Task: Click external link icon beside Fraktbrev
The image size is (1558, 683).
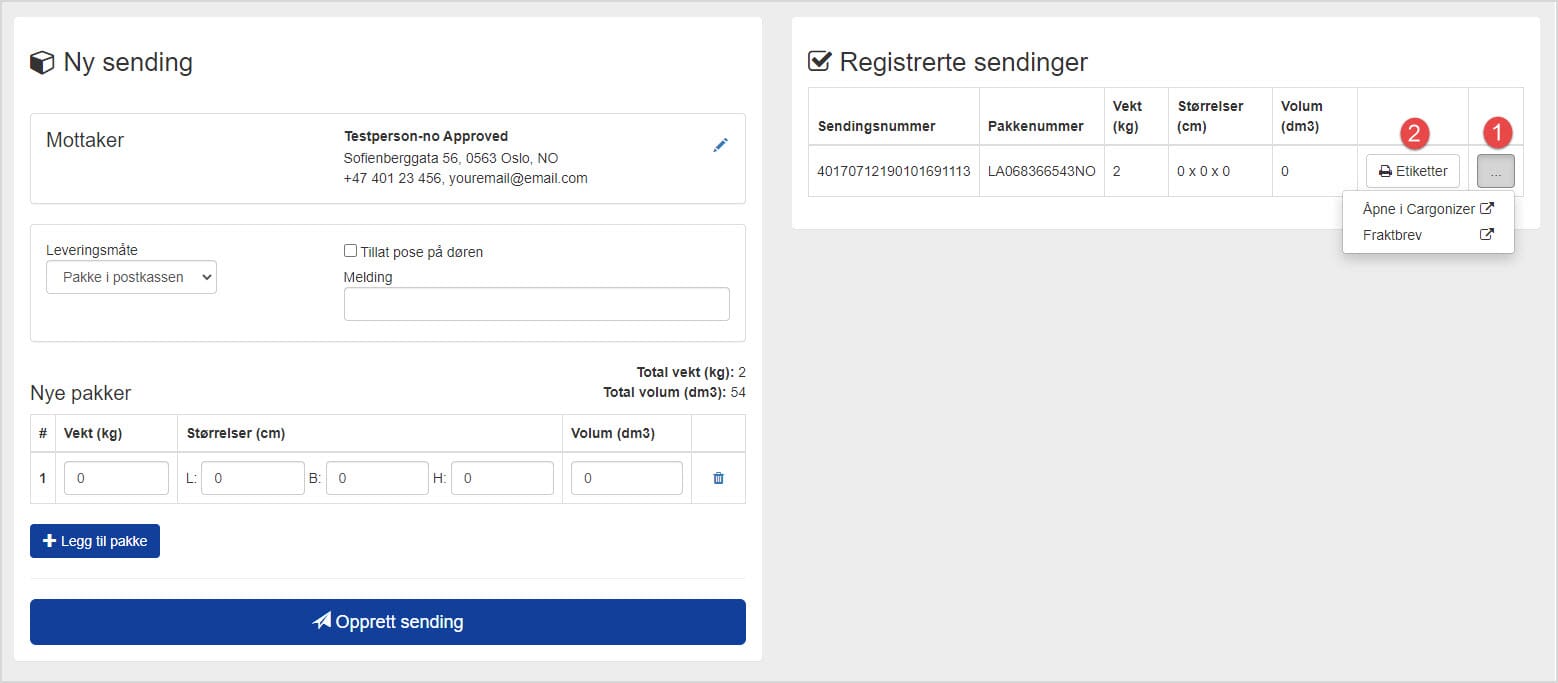Action: (x=1487, y=235)
